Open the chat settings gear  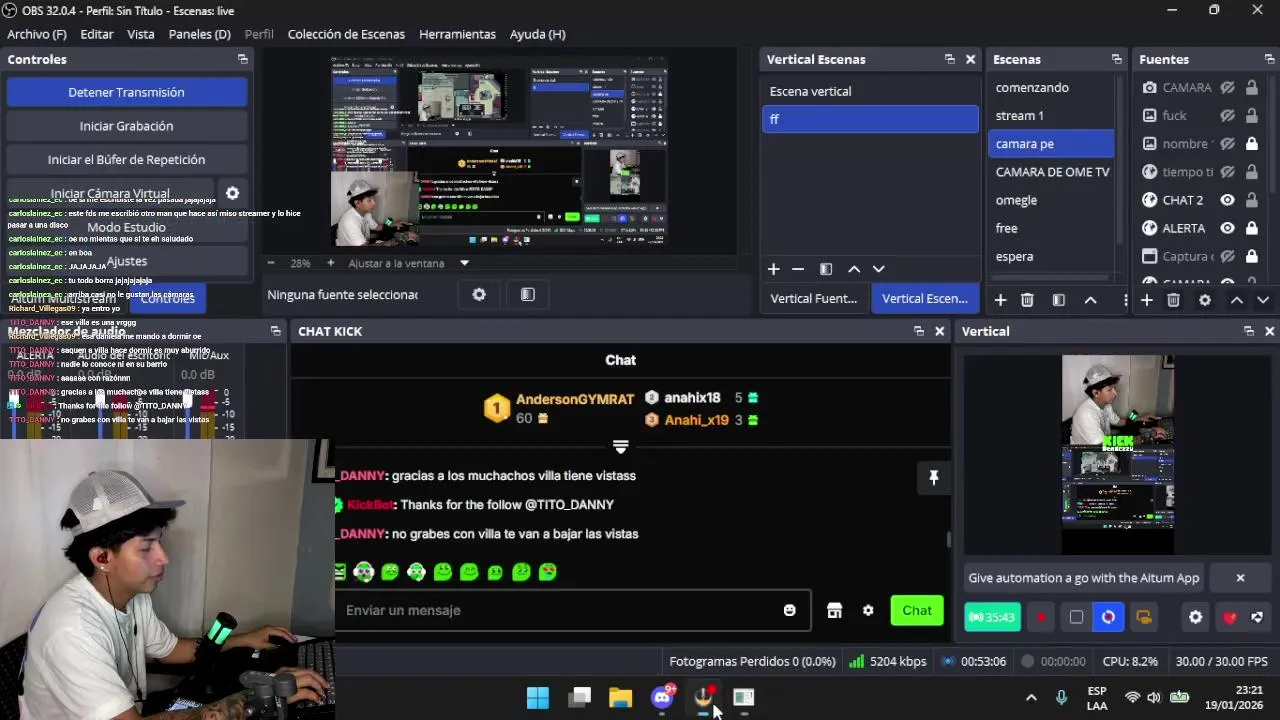pos(868,610)
